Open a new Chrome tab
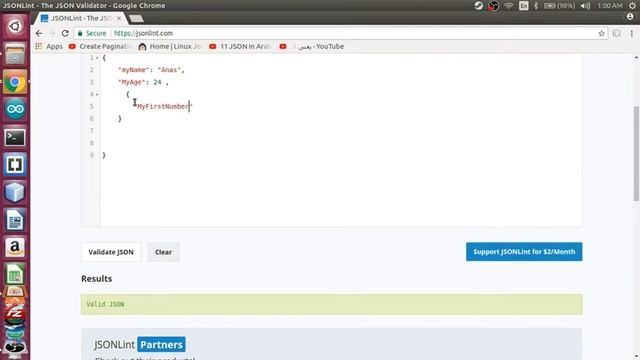The width and height of the screenshot is (640, 360). click(136, 18)
